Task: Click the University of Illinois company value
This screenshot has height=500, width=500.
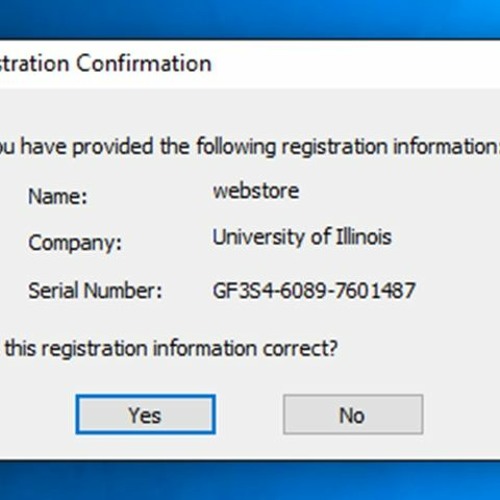Action: point(302,237)
